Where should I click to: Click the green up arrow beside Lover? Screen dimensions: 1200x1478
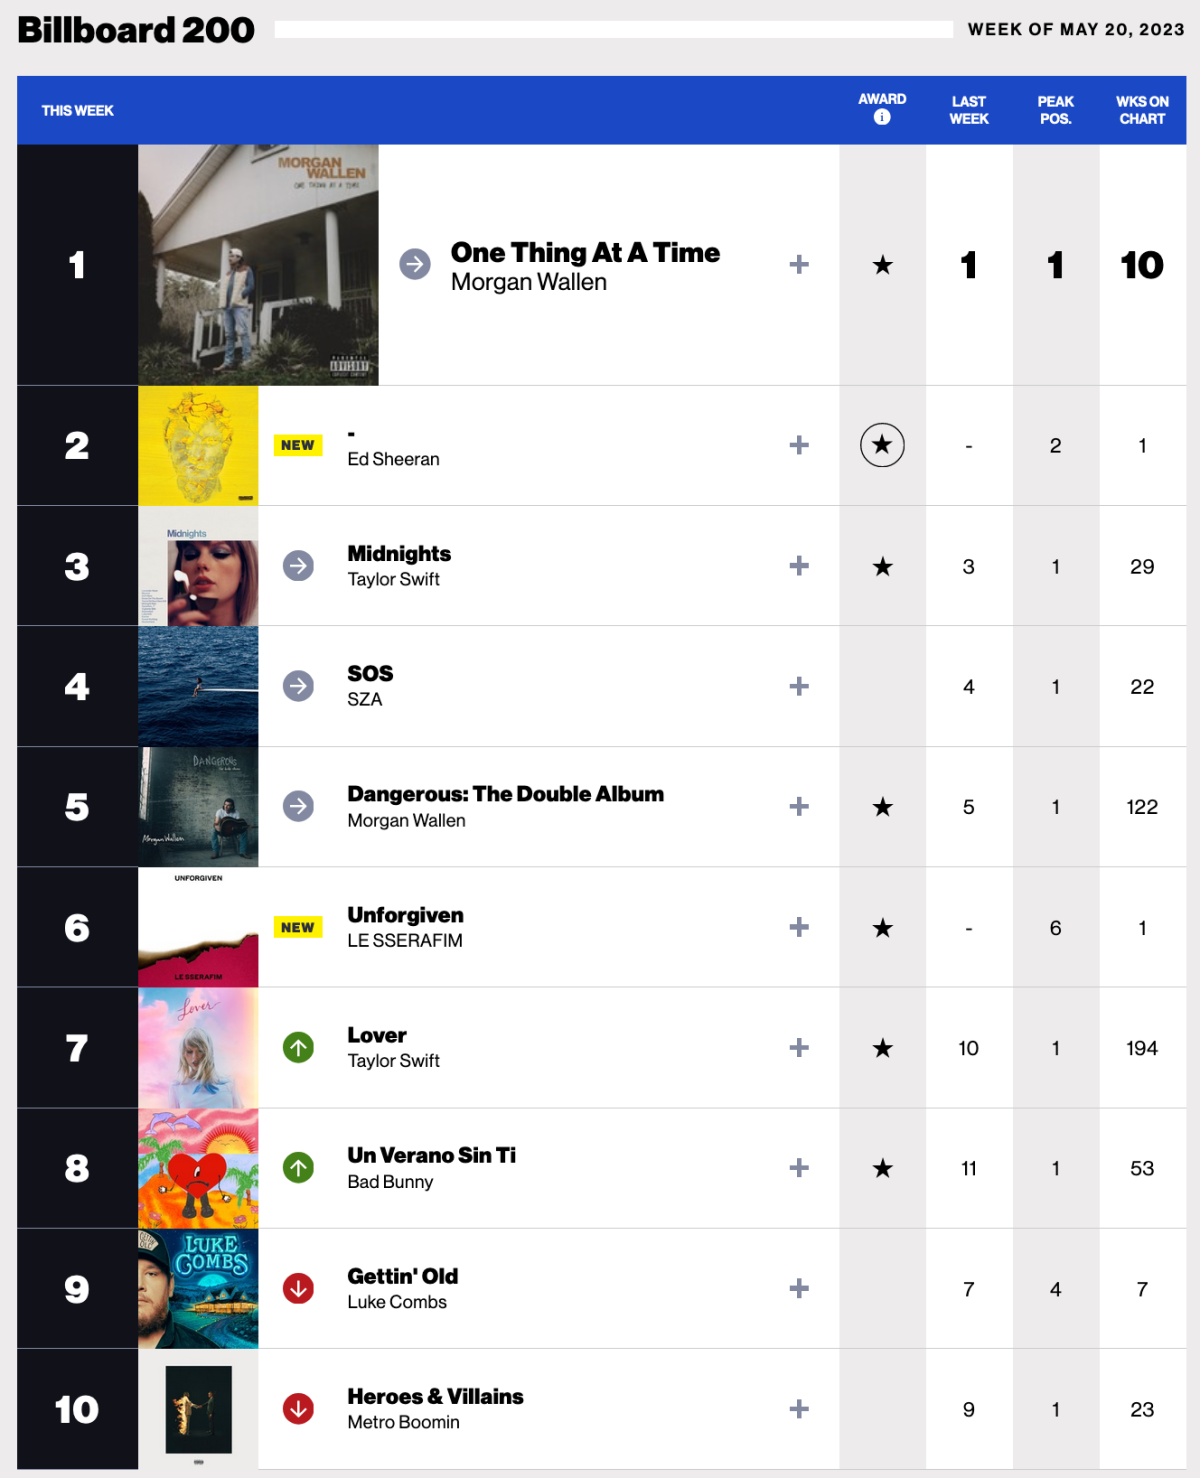(298, 1048)
